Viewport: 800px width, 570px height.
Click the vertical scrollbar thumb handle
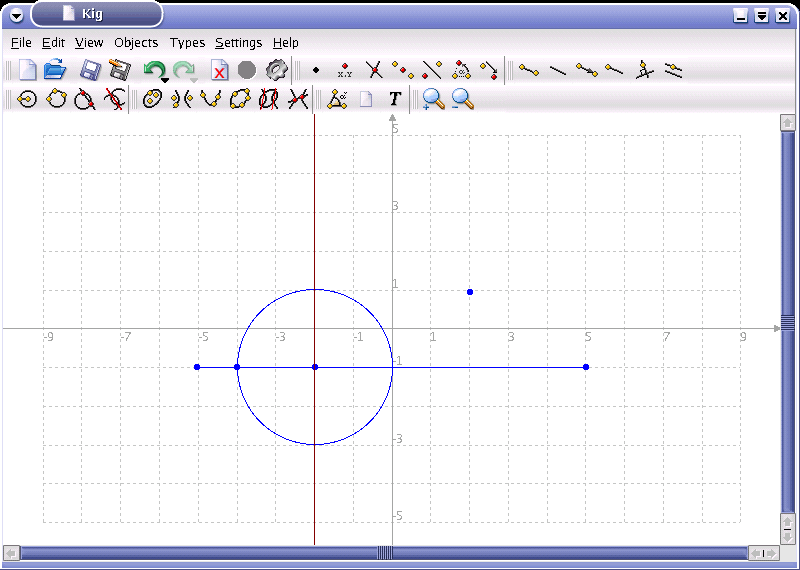click(x=788, y=323)
